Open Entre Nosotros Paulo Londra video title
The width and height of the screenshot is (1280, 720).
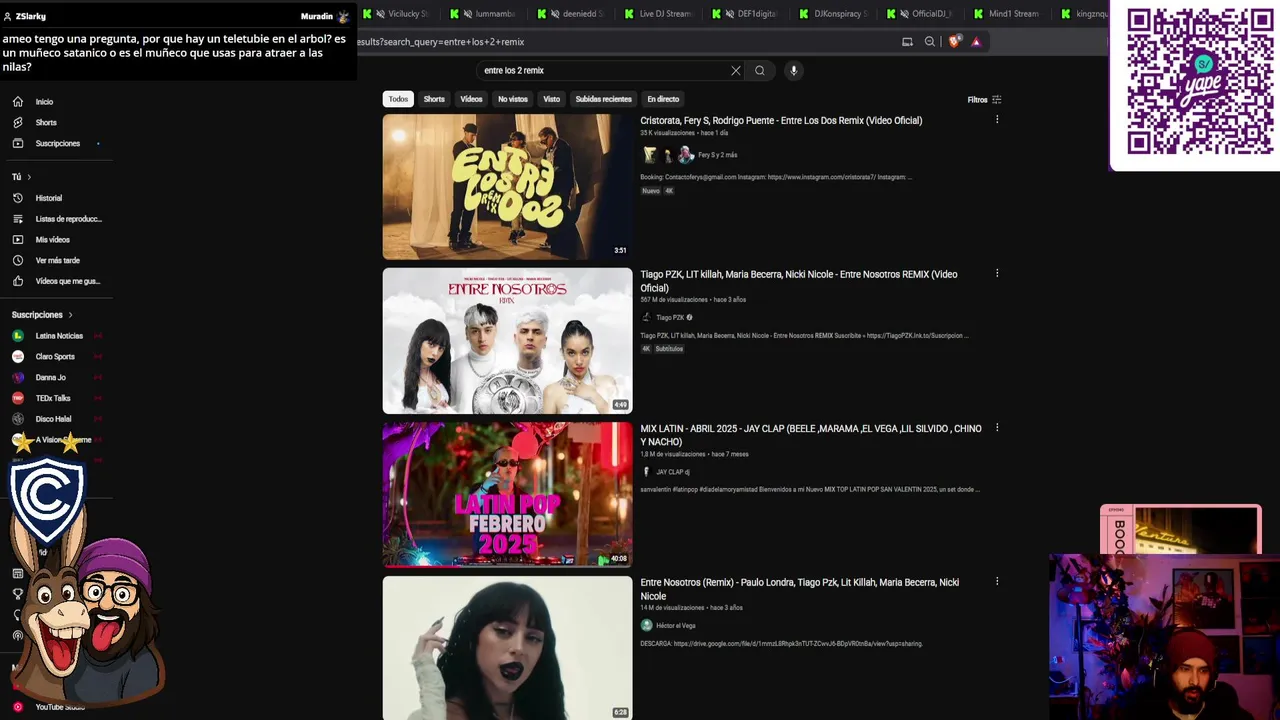click(800, 589)
